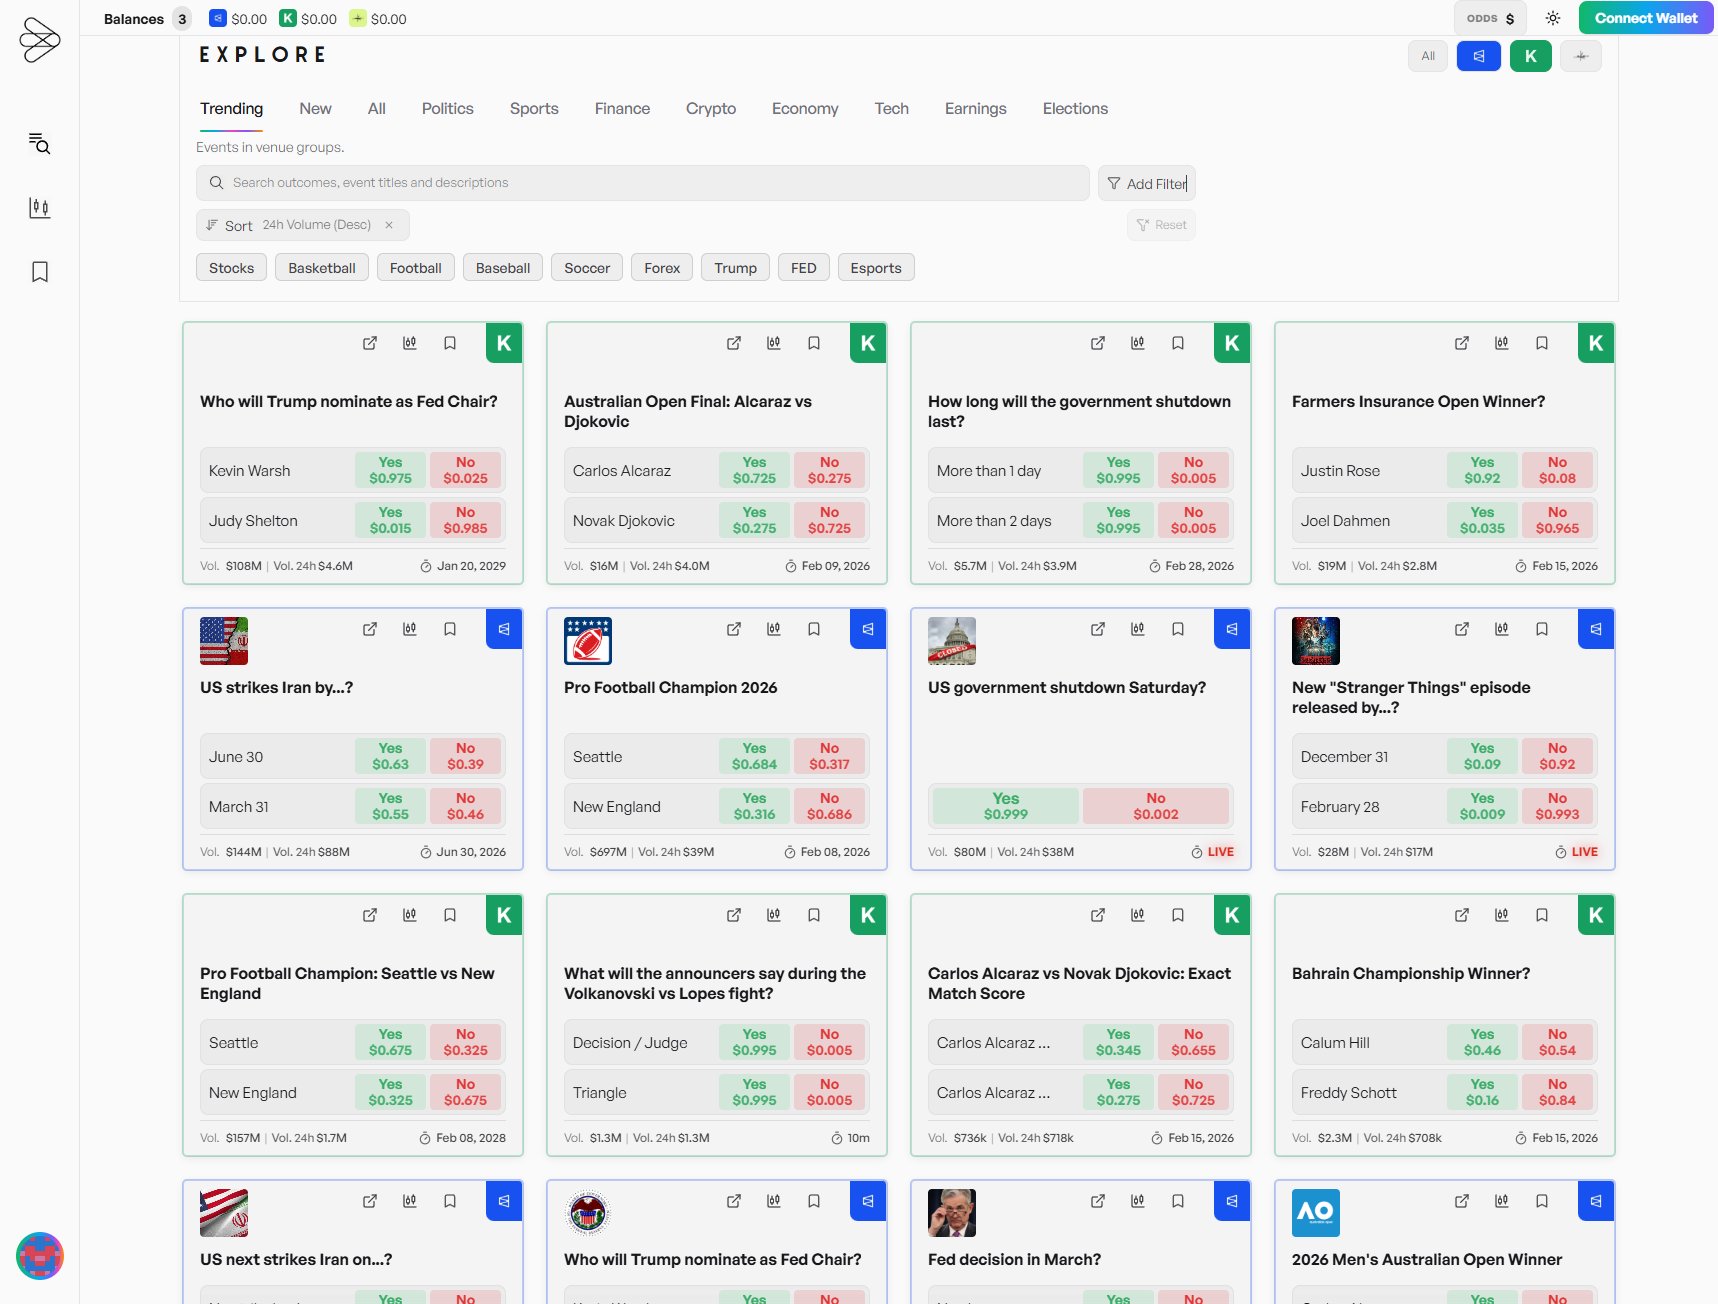Viewport: 1718px width, 1304px height.
Task: Switch to the Sports tab
Action: (x=534, y=109)
